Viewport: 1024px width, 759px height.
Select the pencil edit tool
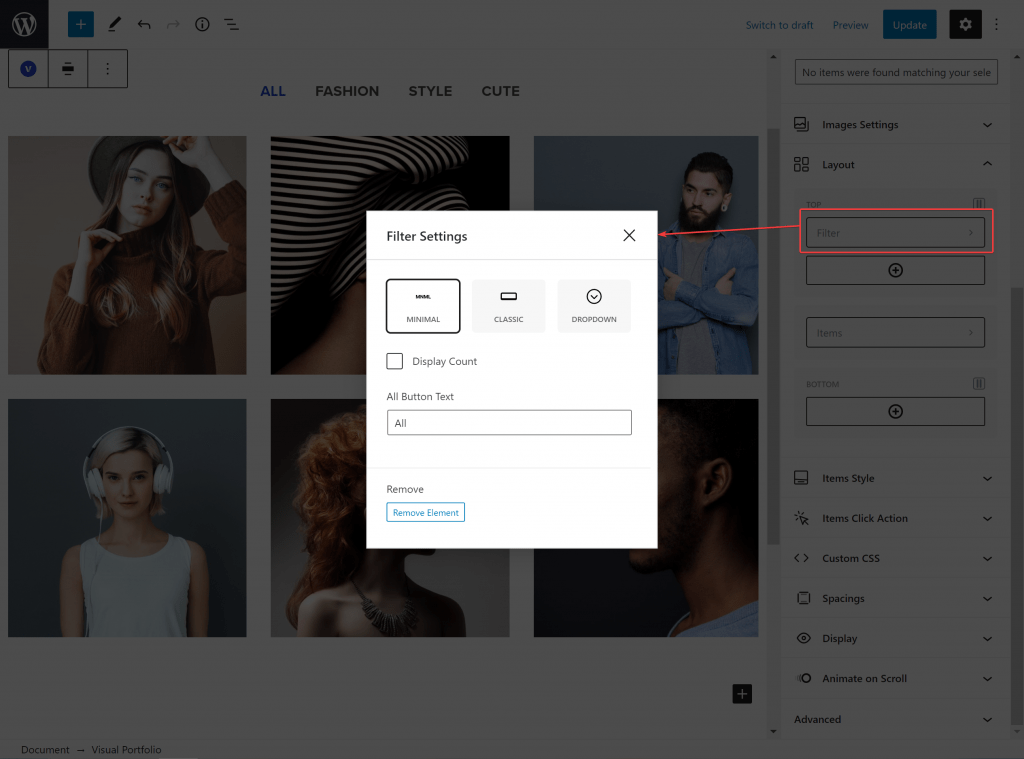[114, 25]
